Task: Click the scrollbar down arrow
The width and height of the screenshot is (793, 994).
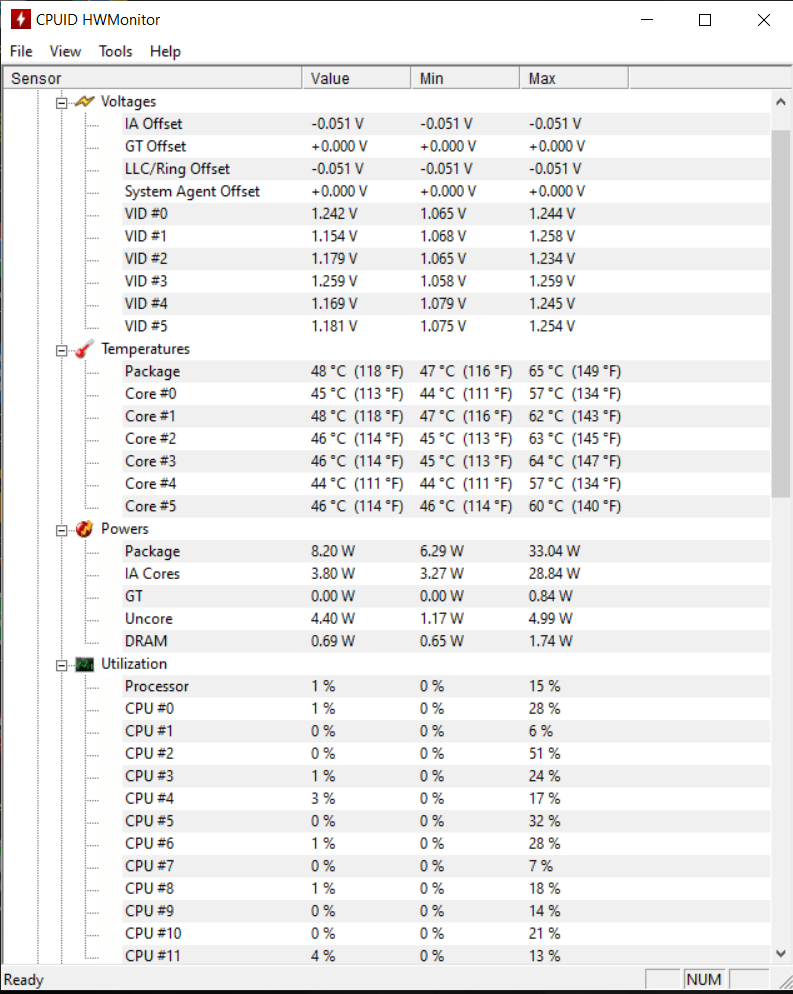Action: point(781,953)
